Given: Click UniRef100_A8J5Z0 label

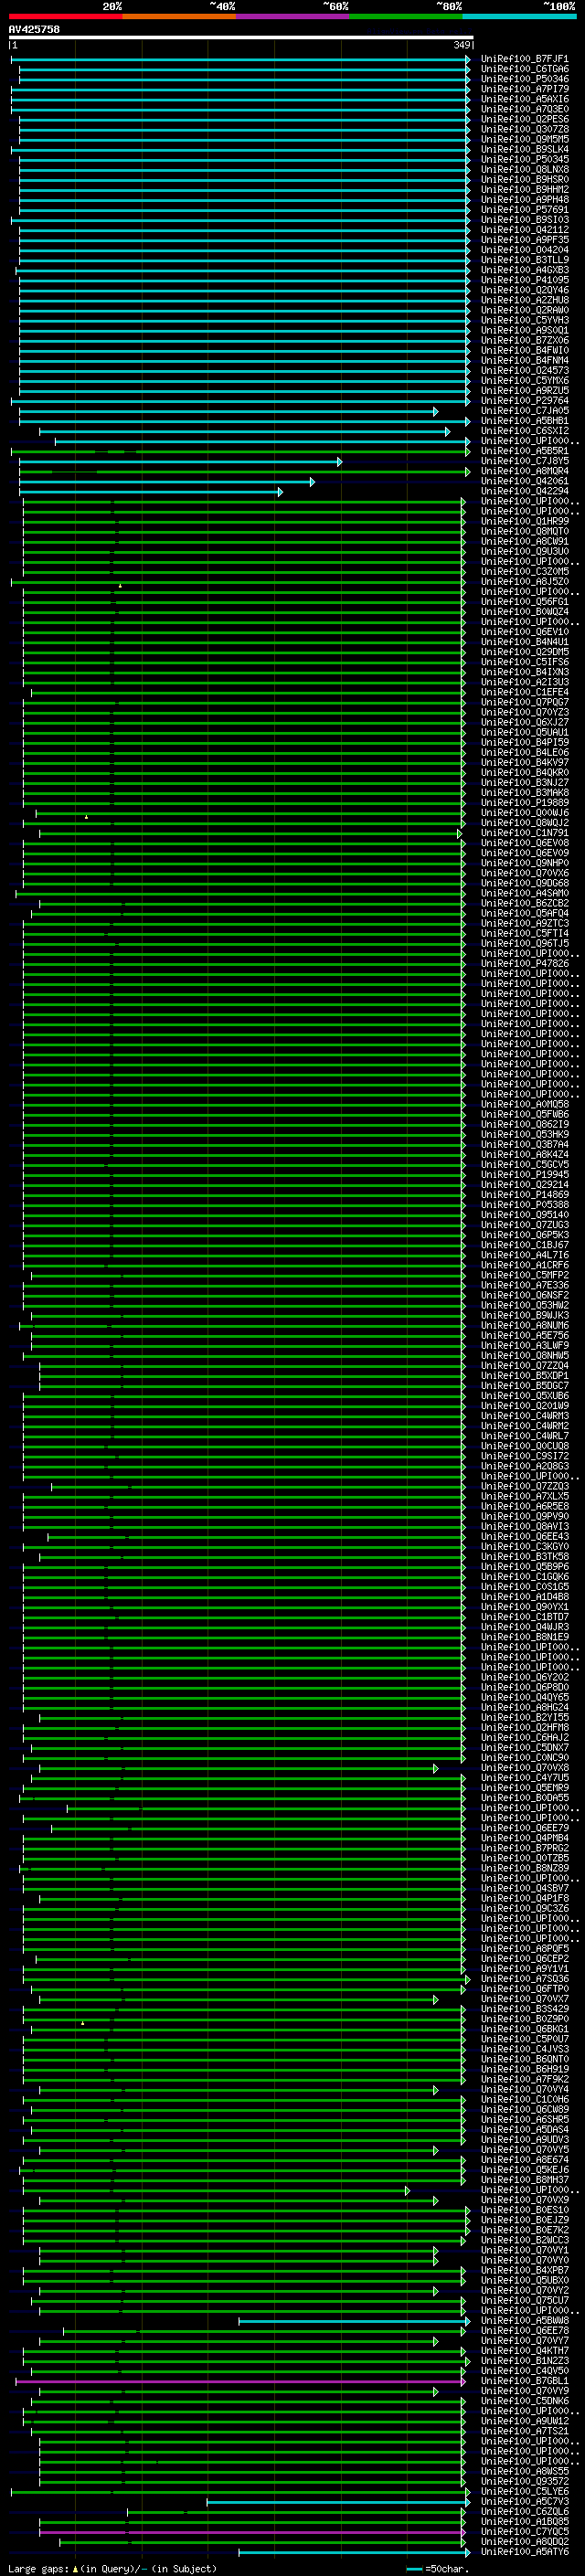Looking at the screenshot, I should (x=524, y=582).
